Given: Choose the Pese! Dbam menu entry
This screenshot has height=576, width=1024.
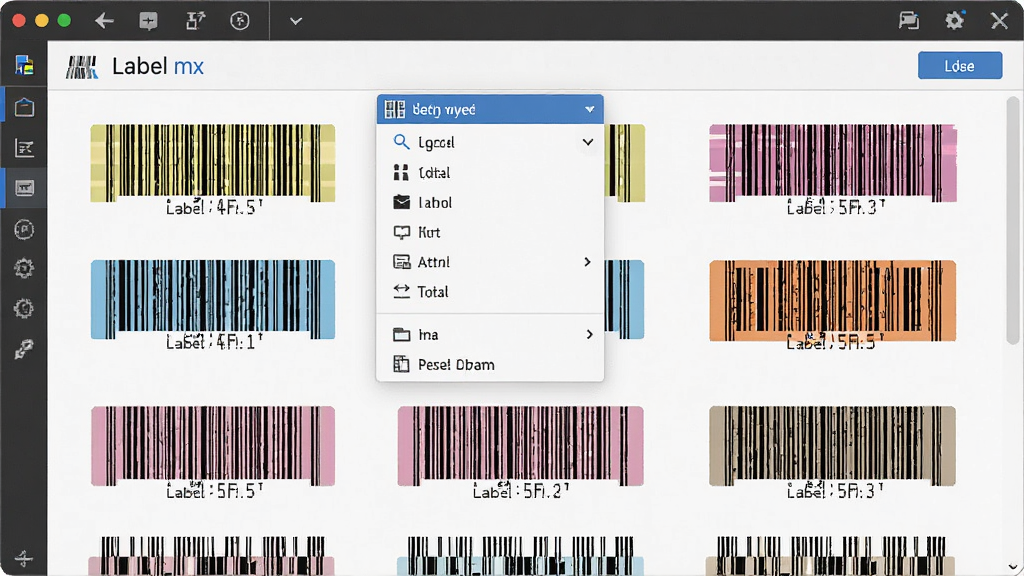Looking at the screenshot, I should click(x=490, y=364).
